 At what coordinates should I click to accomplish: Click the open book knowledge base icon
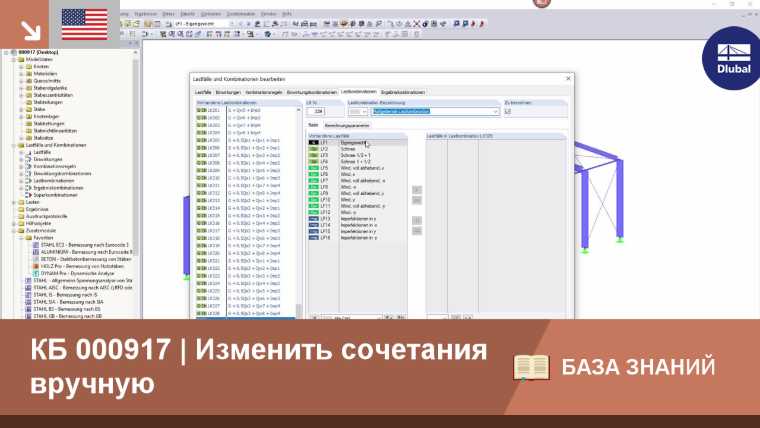pos(531,367)
